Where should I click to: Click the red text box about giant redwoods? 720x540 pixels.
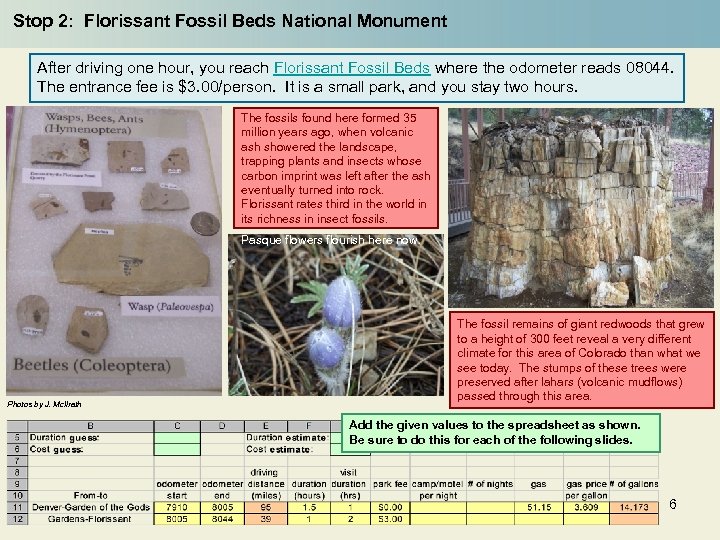[582, 360]
